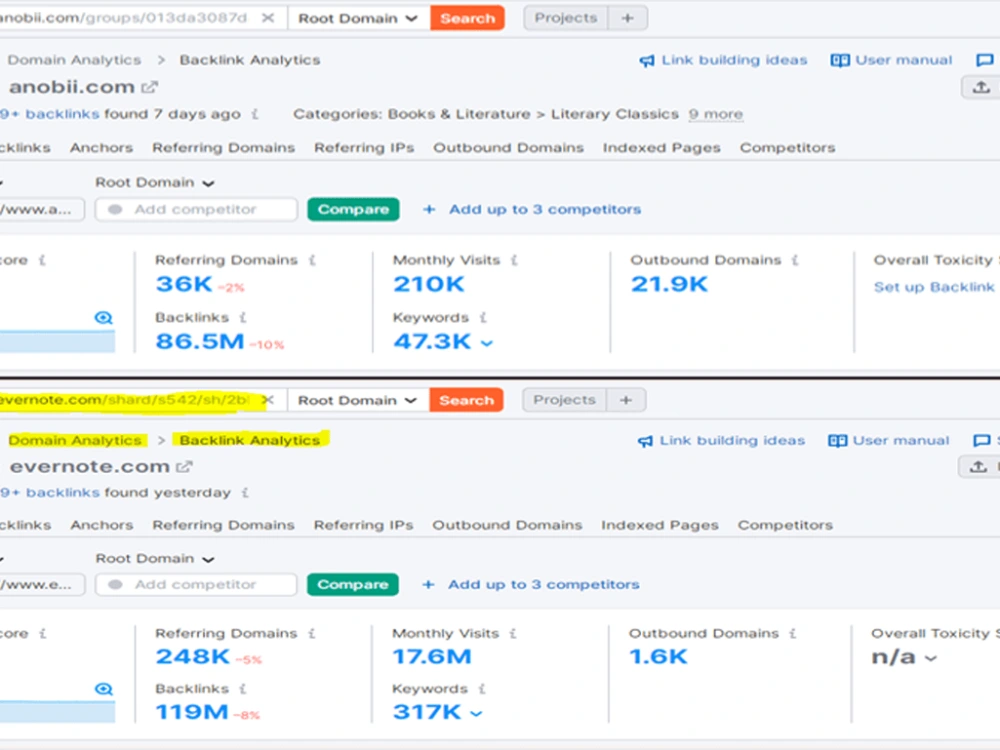Screen dimensions: 1000x750
Task: Click info icon next to evernote Outbound Domains
Action: 792,633
